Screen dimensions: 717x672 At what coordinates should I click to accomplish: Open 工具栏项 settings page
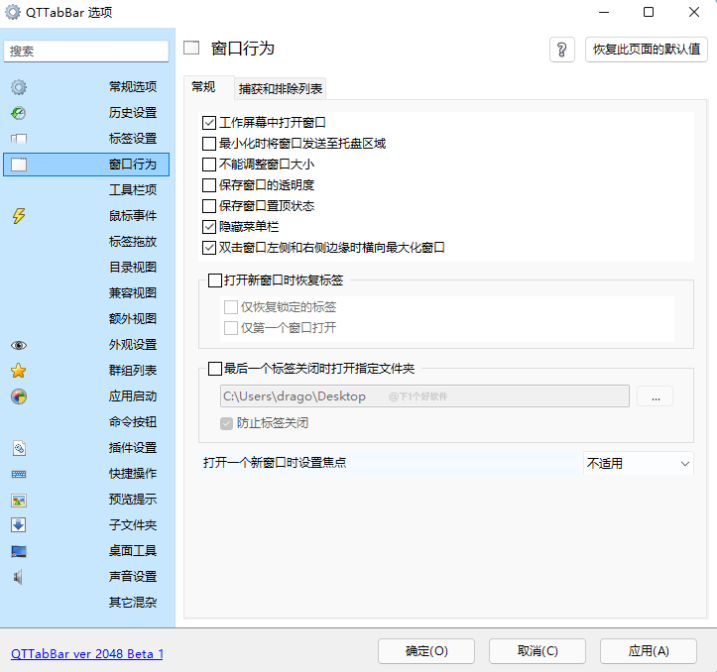click(133, 190)
